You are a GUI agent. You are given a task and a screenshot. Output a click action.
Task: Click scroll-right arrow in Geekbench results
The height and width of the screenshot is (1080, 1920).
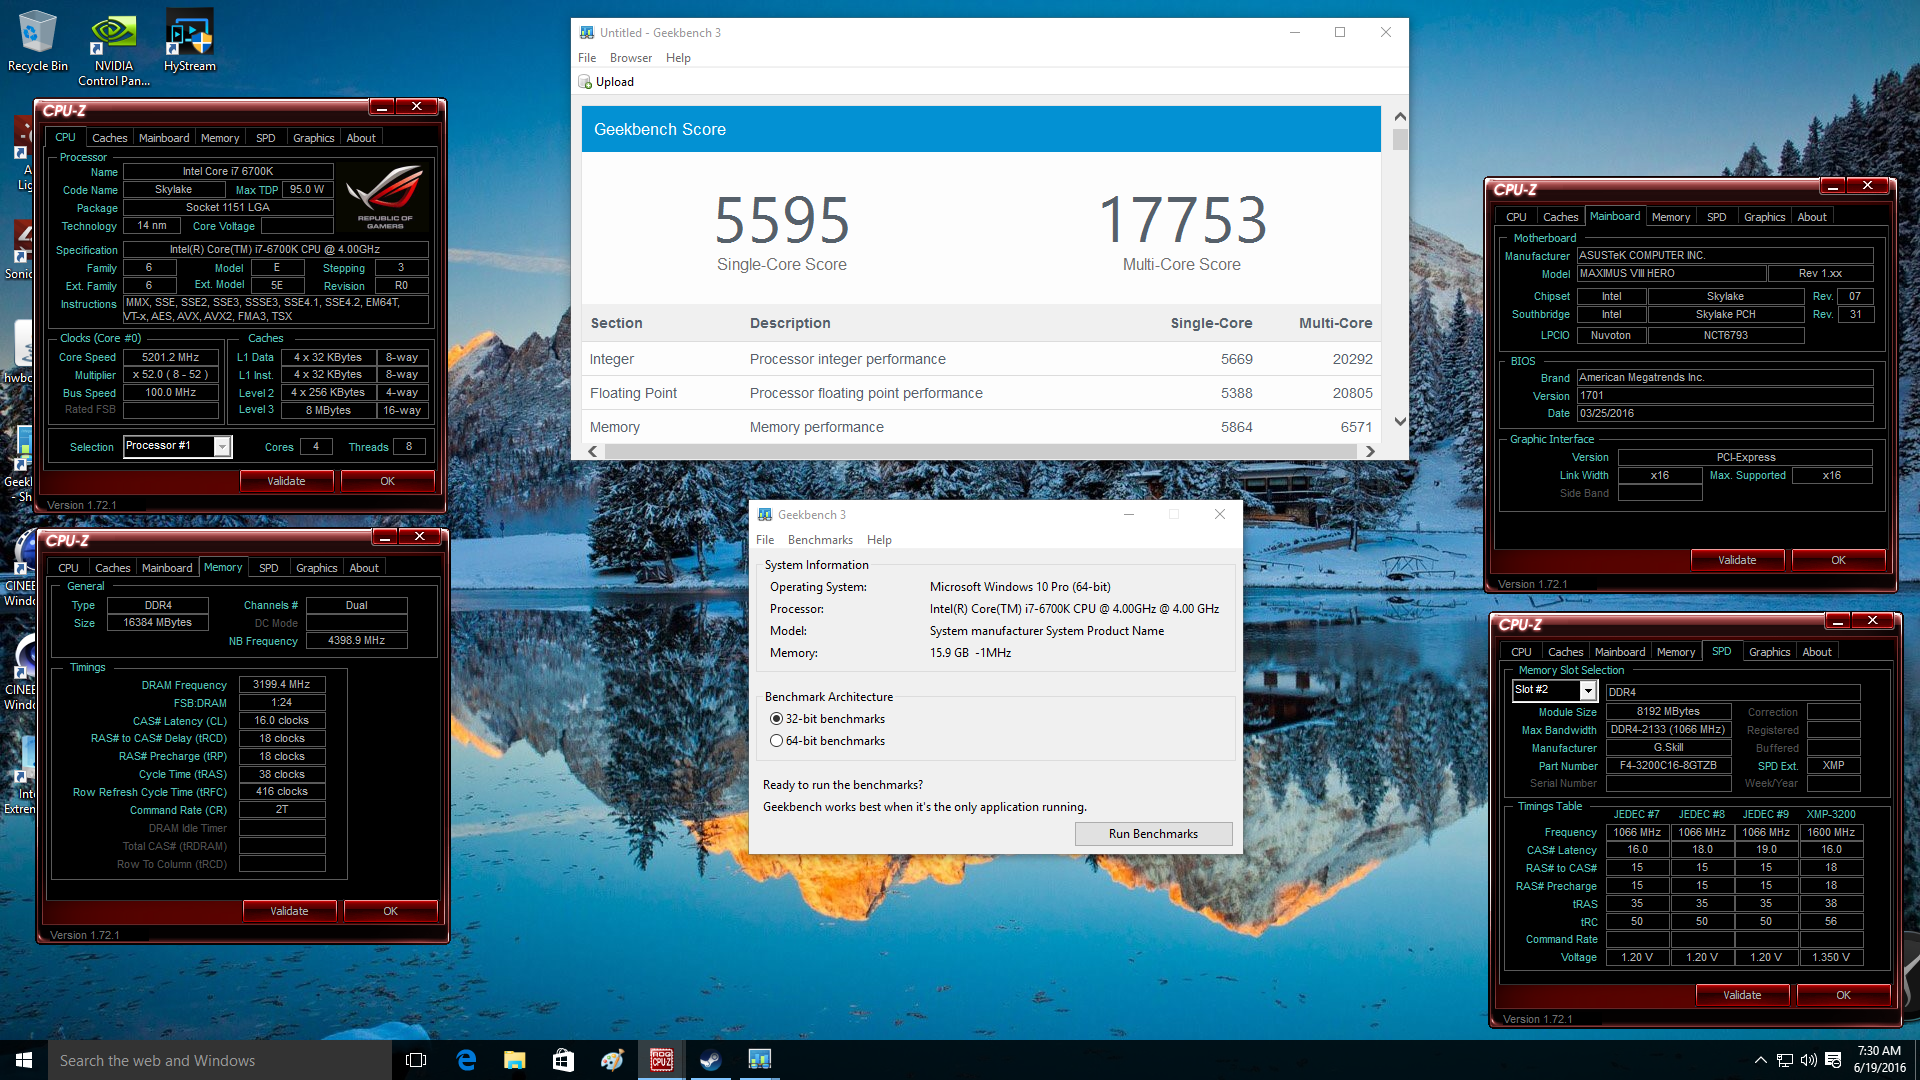pos(1370,452)
